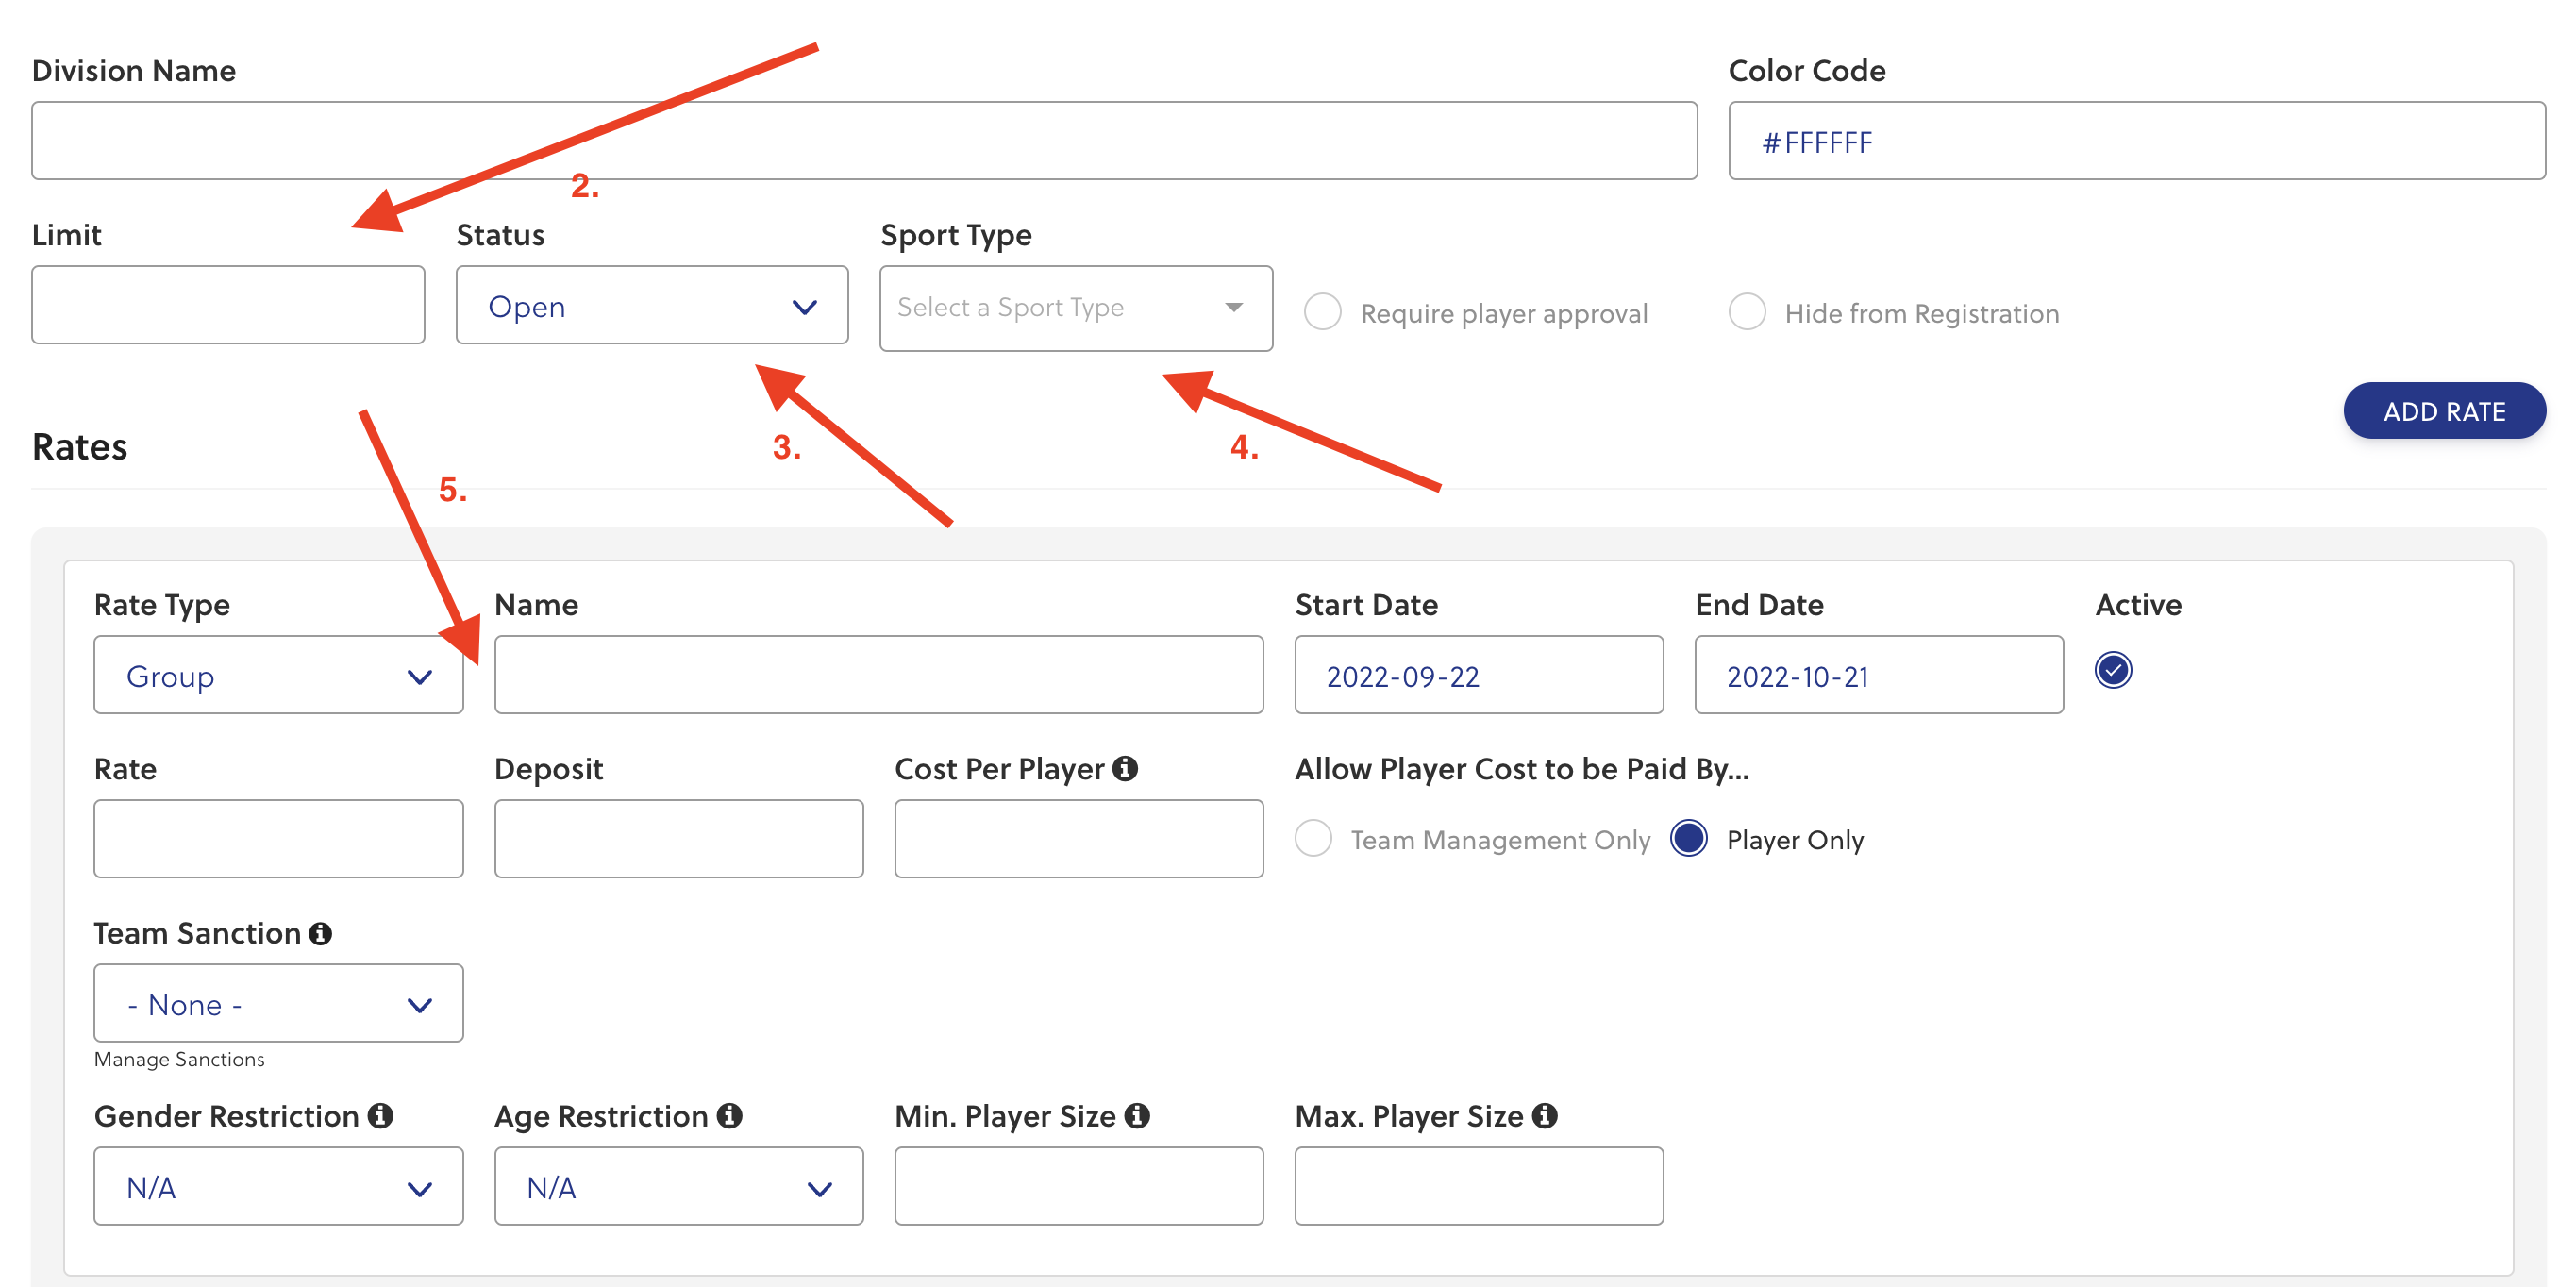Viewport: 2576px width, 1287px height.
Task: Click the Min. Player Size field
Action: [1079, 1186]
